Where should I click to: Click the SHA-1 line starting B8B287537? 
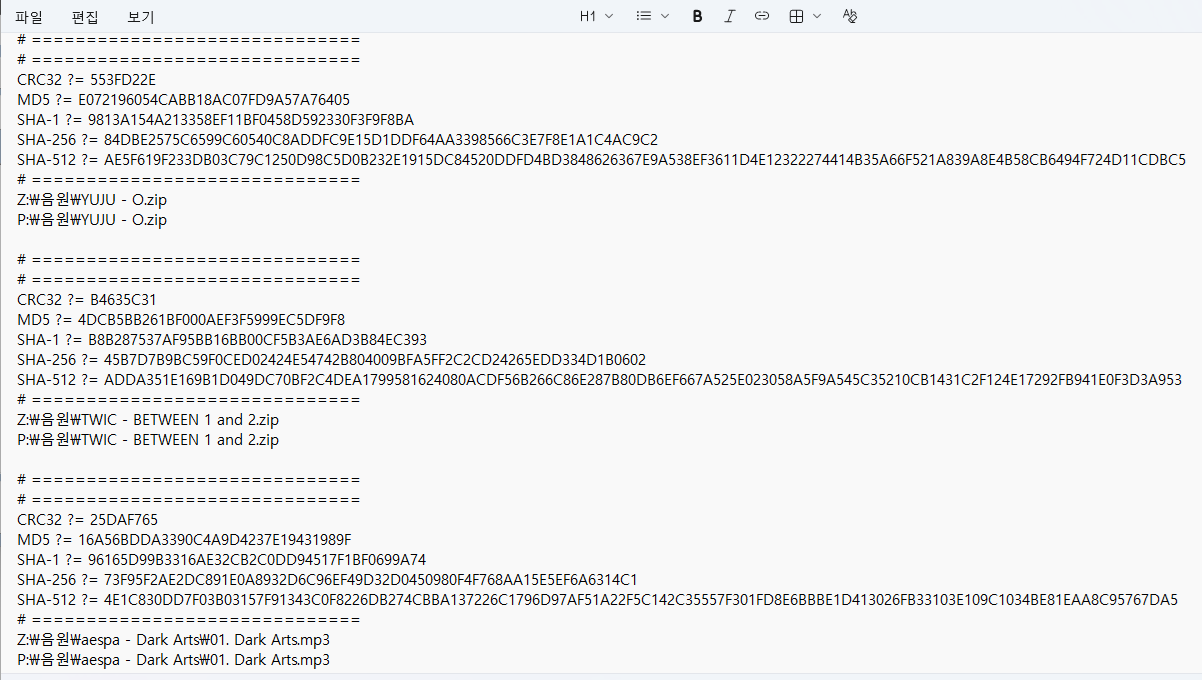tap(222, 340)
